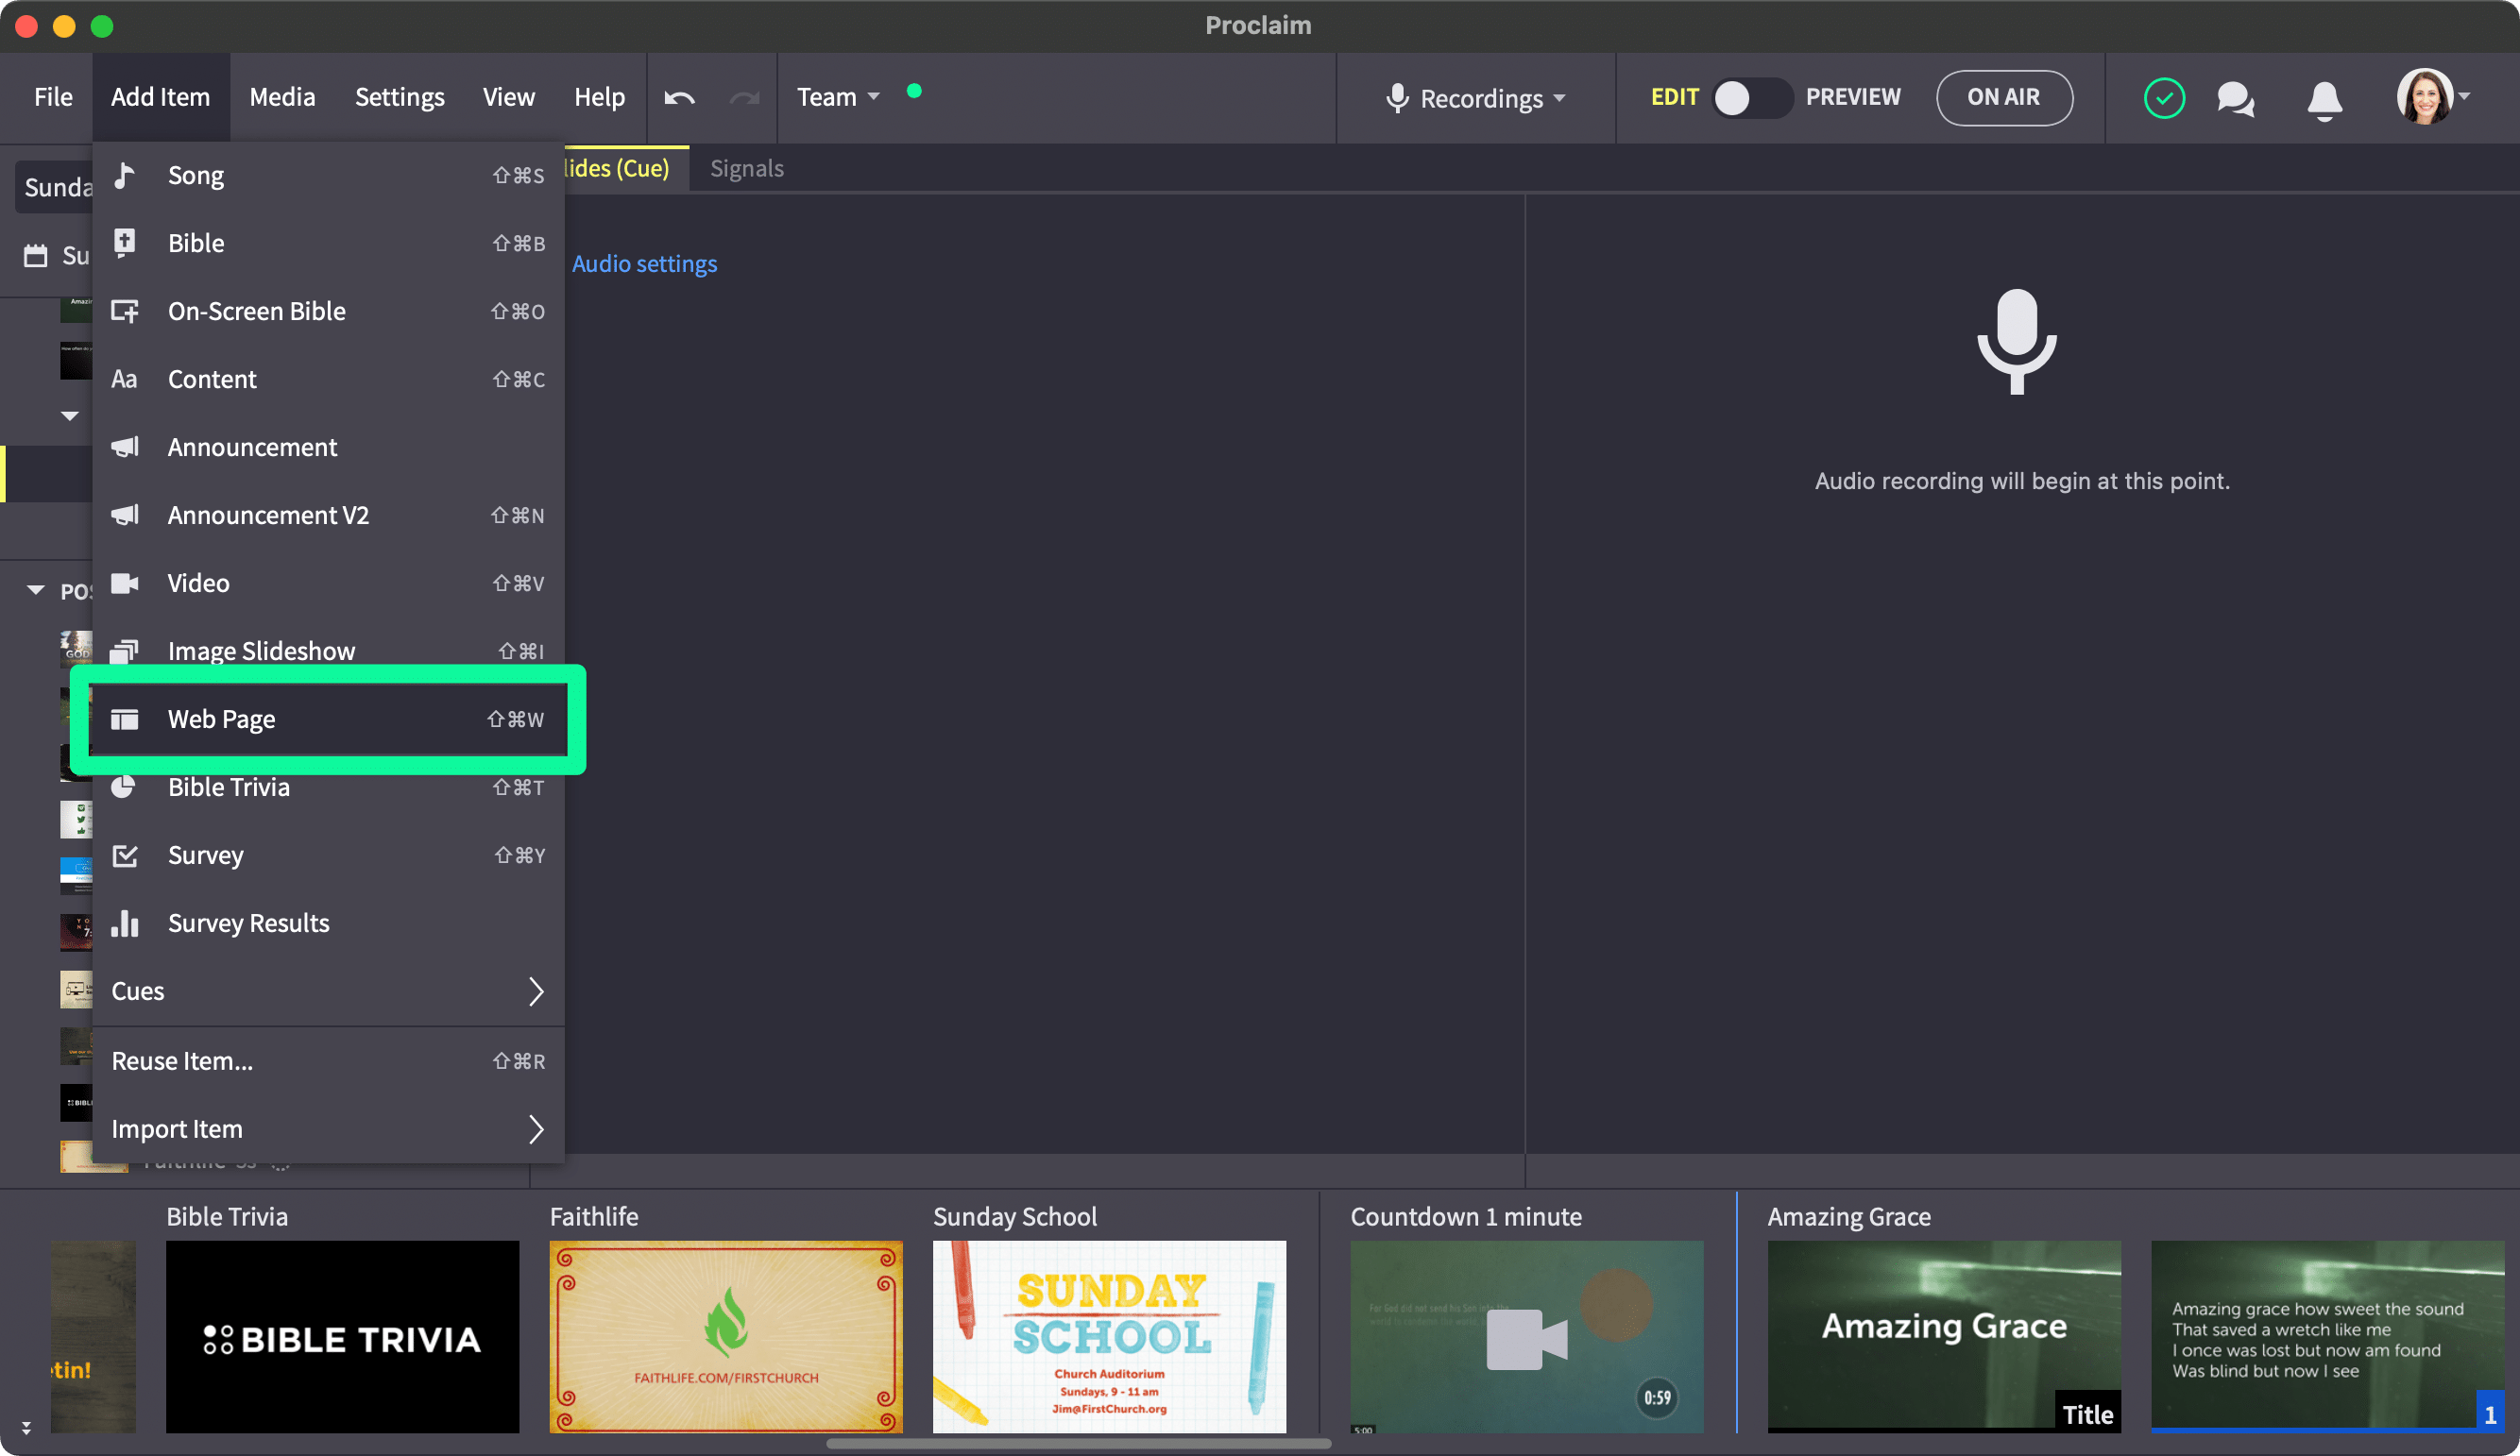Click the Announcement megaphone icon
The height and width of the screenshot is (1456, 2520).
124,447
